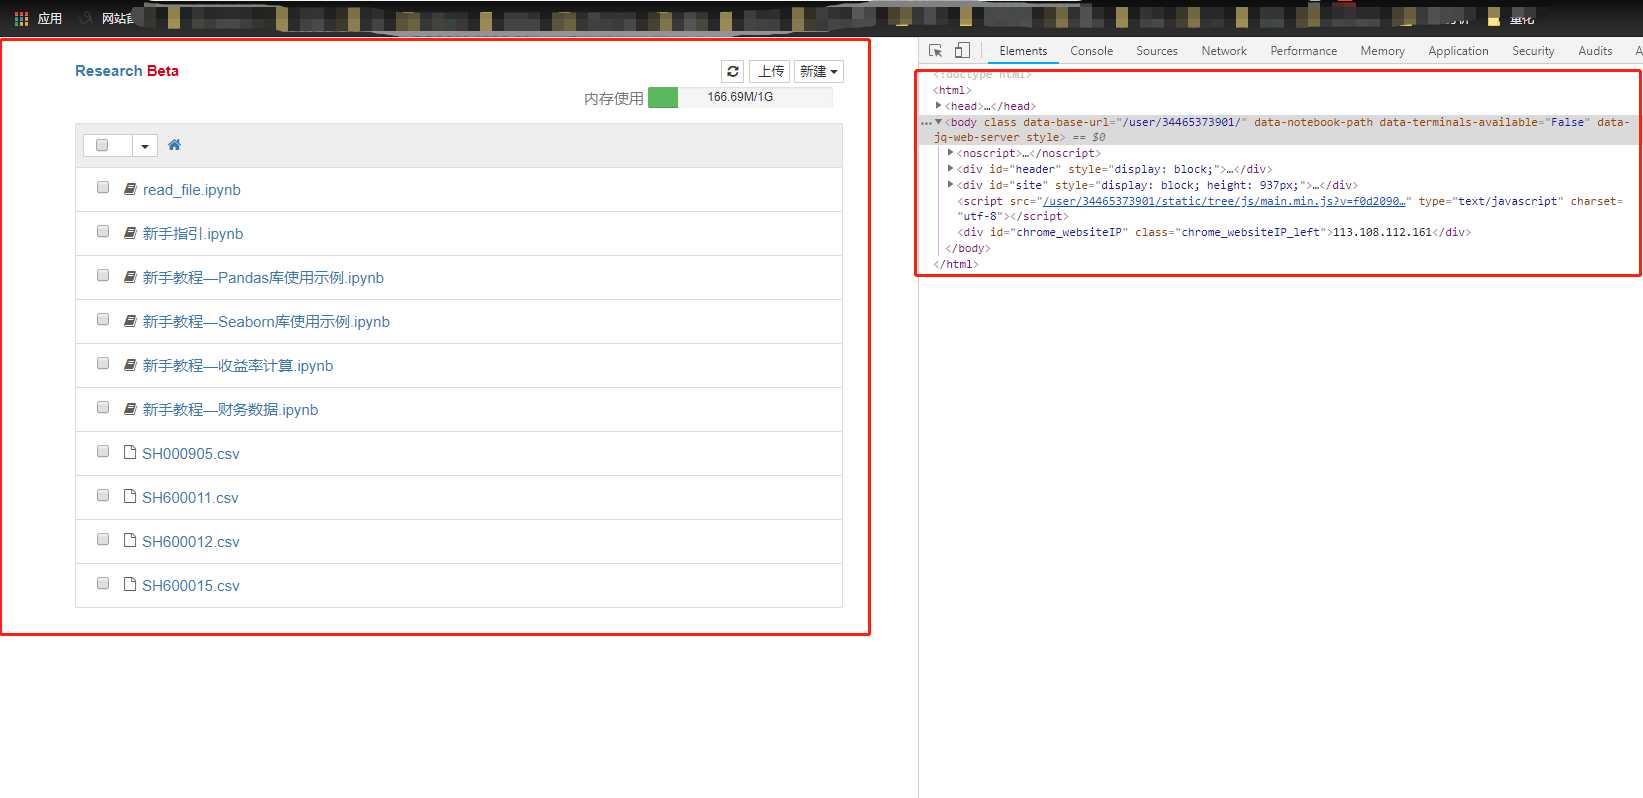1643x798 pixels.
Task: Activate DevTools inspect element picker icon
Action: pos(936,50)
